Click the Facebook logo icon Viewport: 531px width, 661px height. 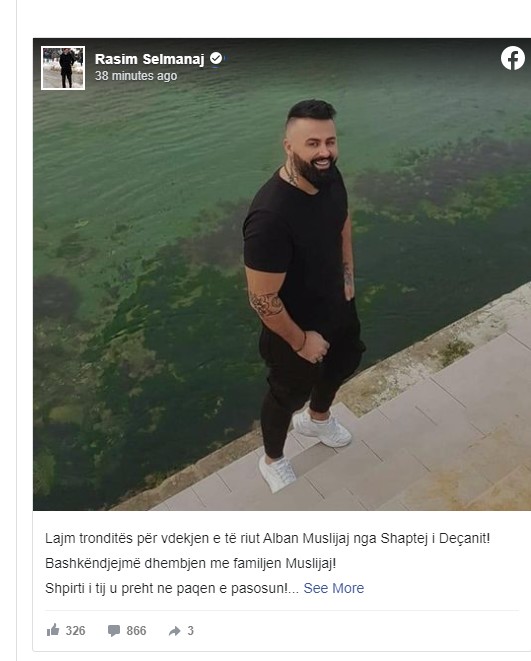coord(512,58)
